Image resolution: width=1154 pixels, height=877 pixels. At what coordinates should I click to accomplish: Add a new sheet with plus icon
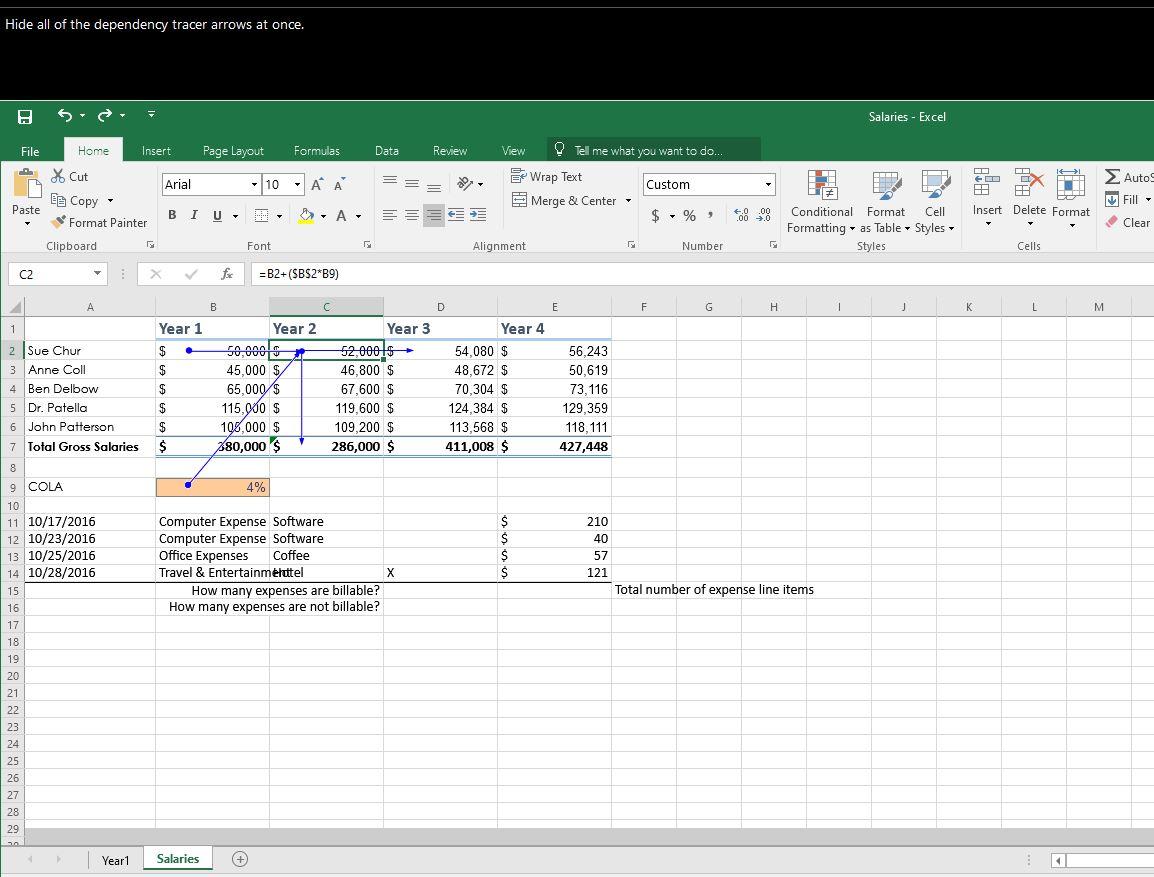point(240,859)
